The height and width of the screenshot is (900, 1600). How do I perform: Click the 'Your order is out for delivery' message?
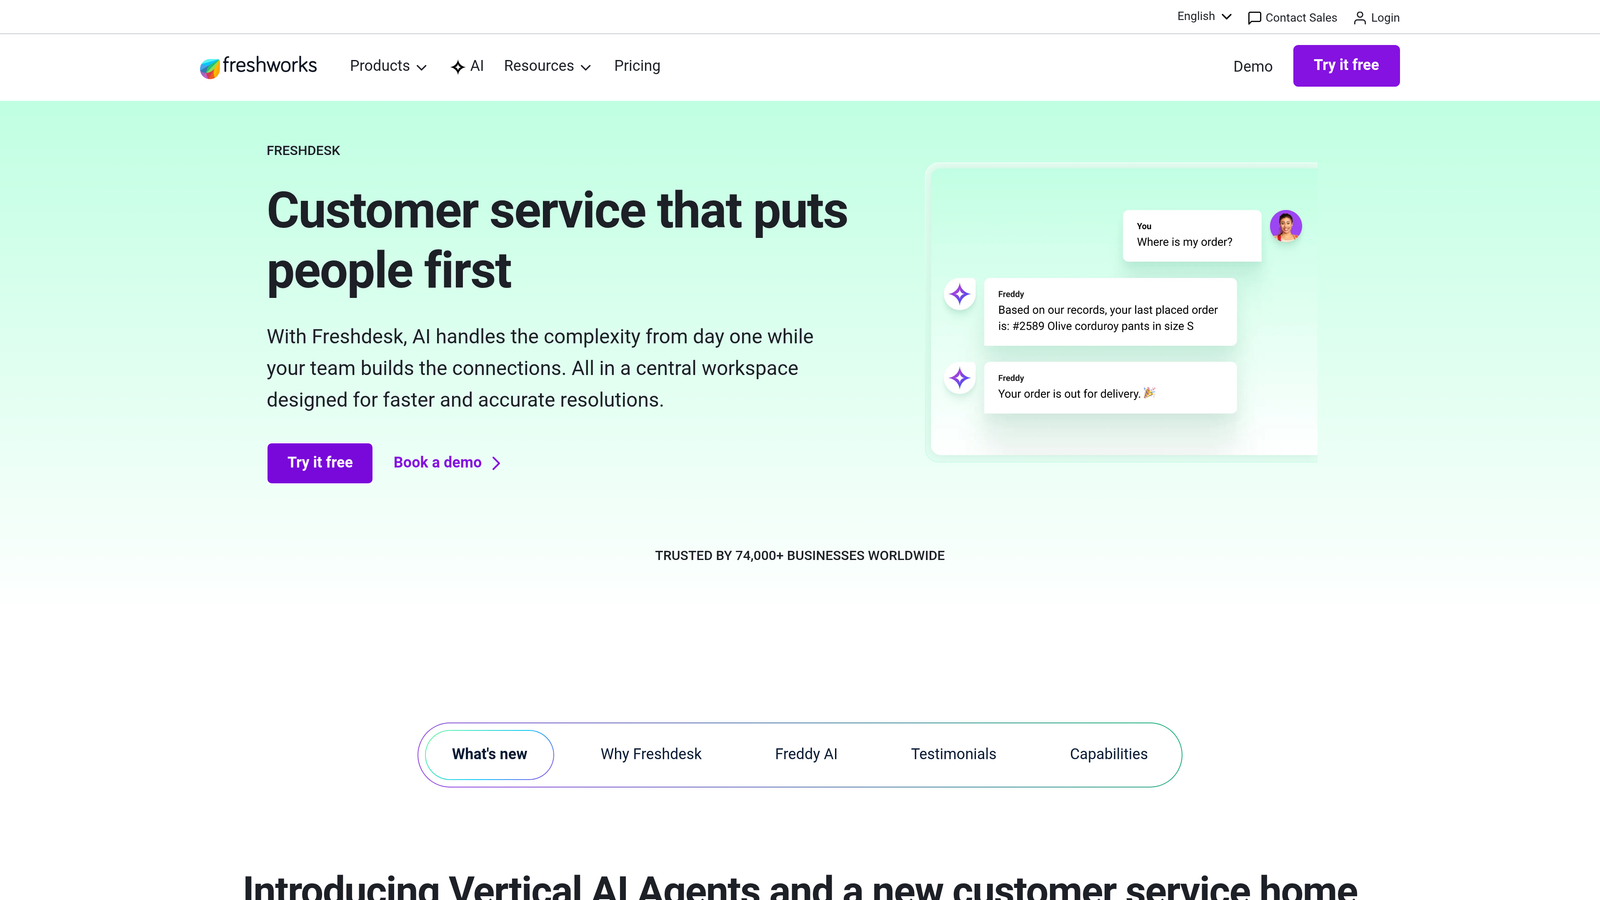tap(1110, 387)
